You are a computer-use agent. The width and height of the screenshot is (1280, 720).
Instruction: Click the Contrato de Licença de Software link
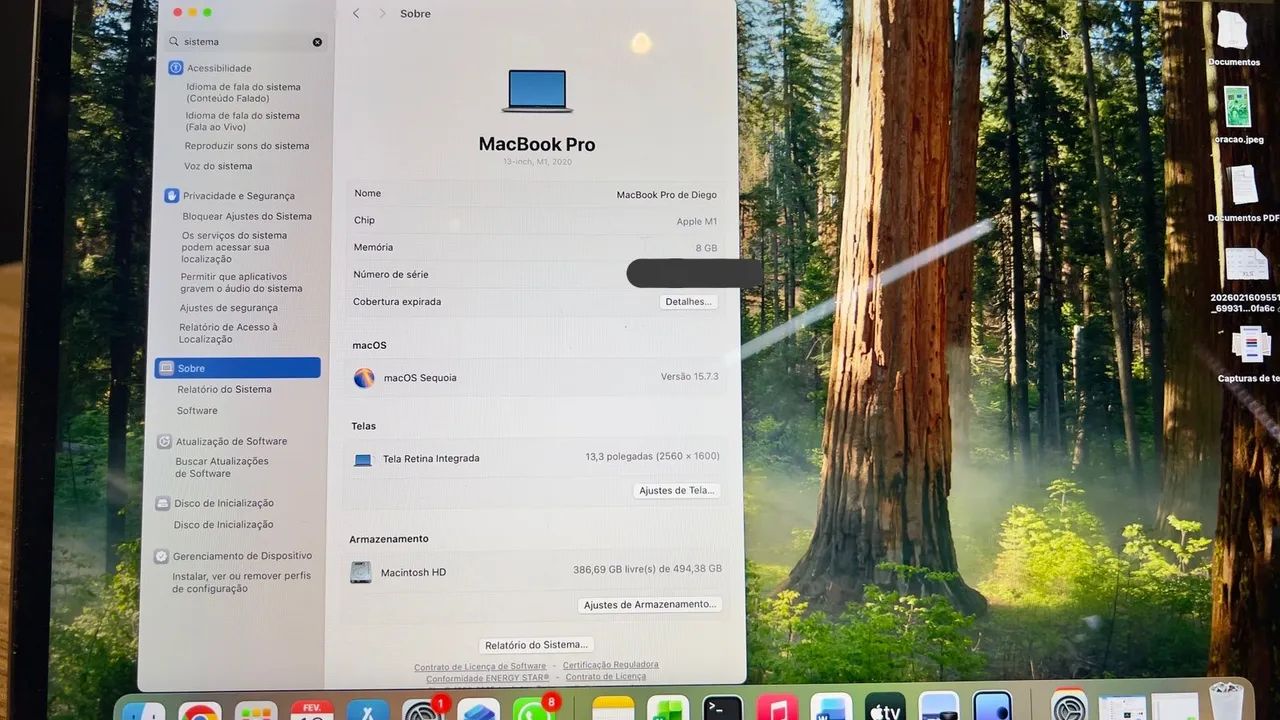[x=480, y=665]
